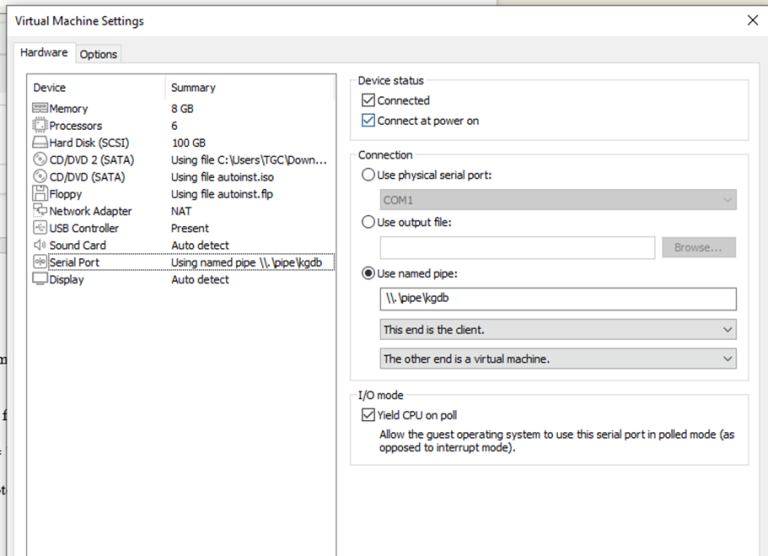Expand 'The other end is a virtual machine' dropdown
Viewport: 768px width, 556px height.
tap(558, 358)
